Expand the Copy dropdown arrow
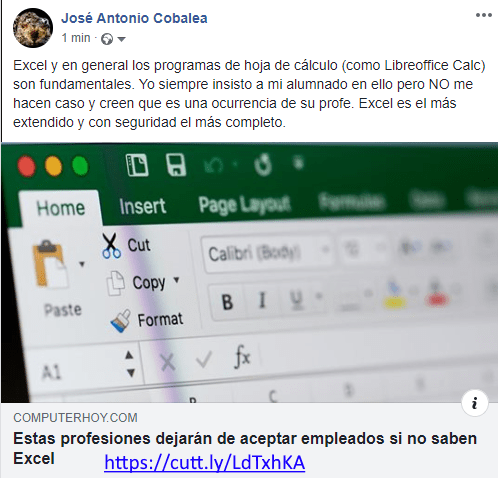This screenshot has width=498, height=480. 177,280
